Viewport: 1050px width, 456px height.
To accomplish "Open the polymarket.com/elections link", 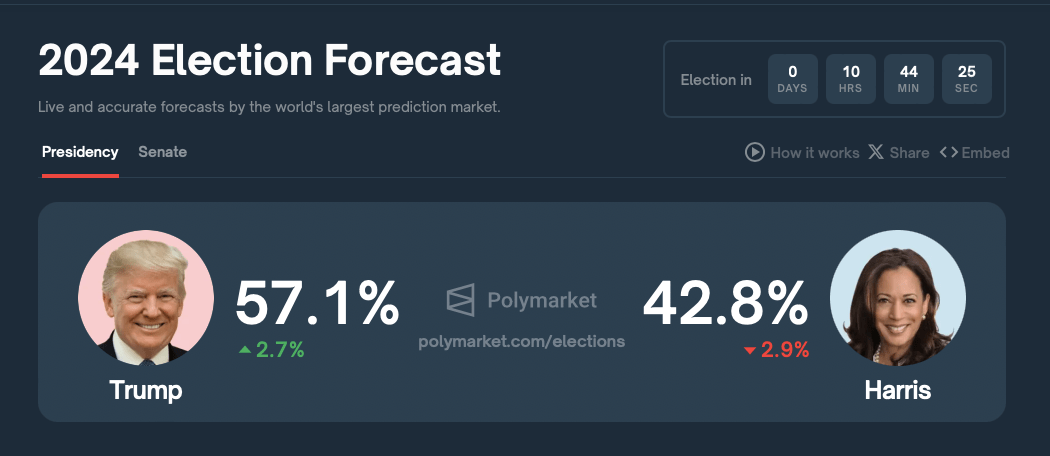I will [x=522, y=341].
